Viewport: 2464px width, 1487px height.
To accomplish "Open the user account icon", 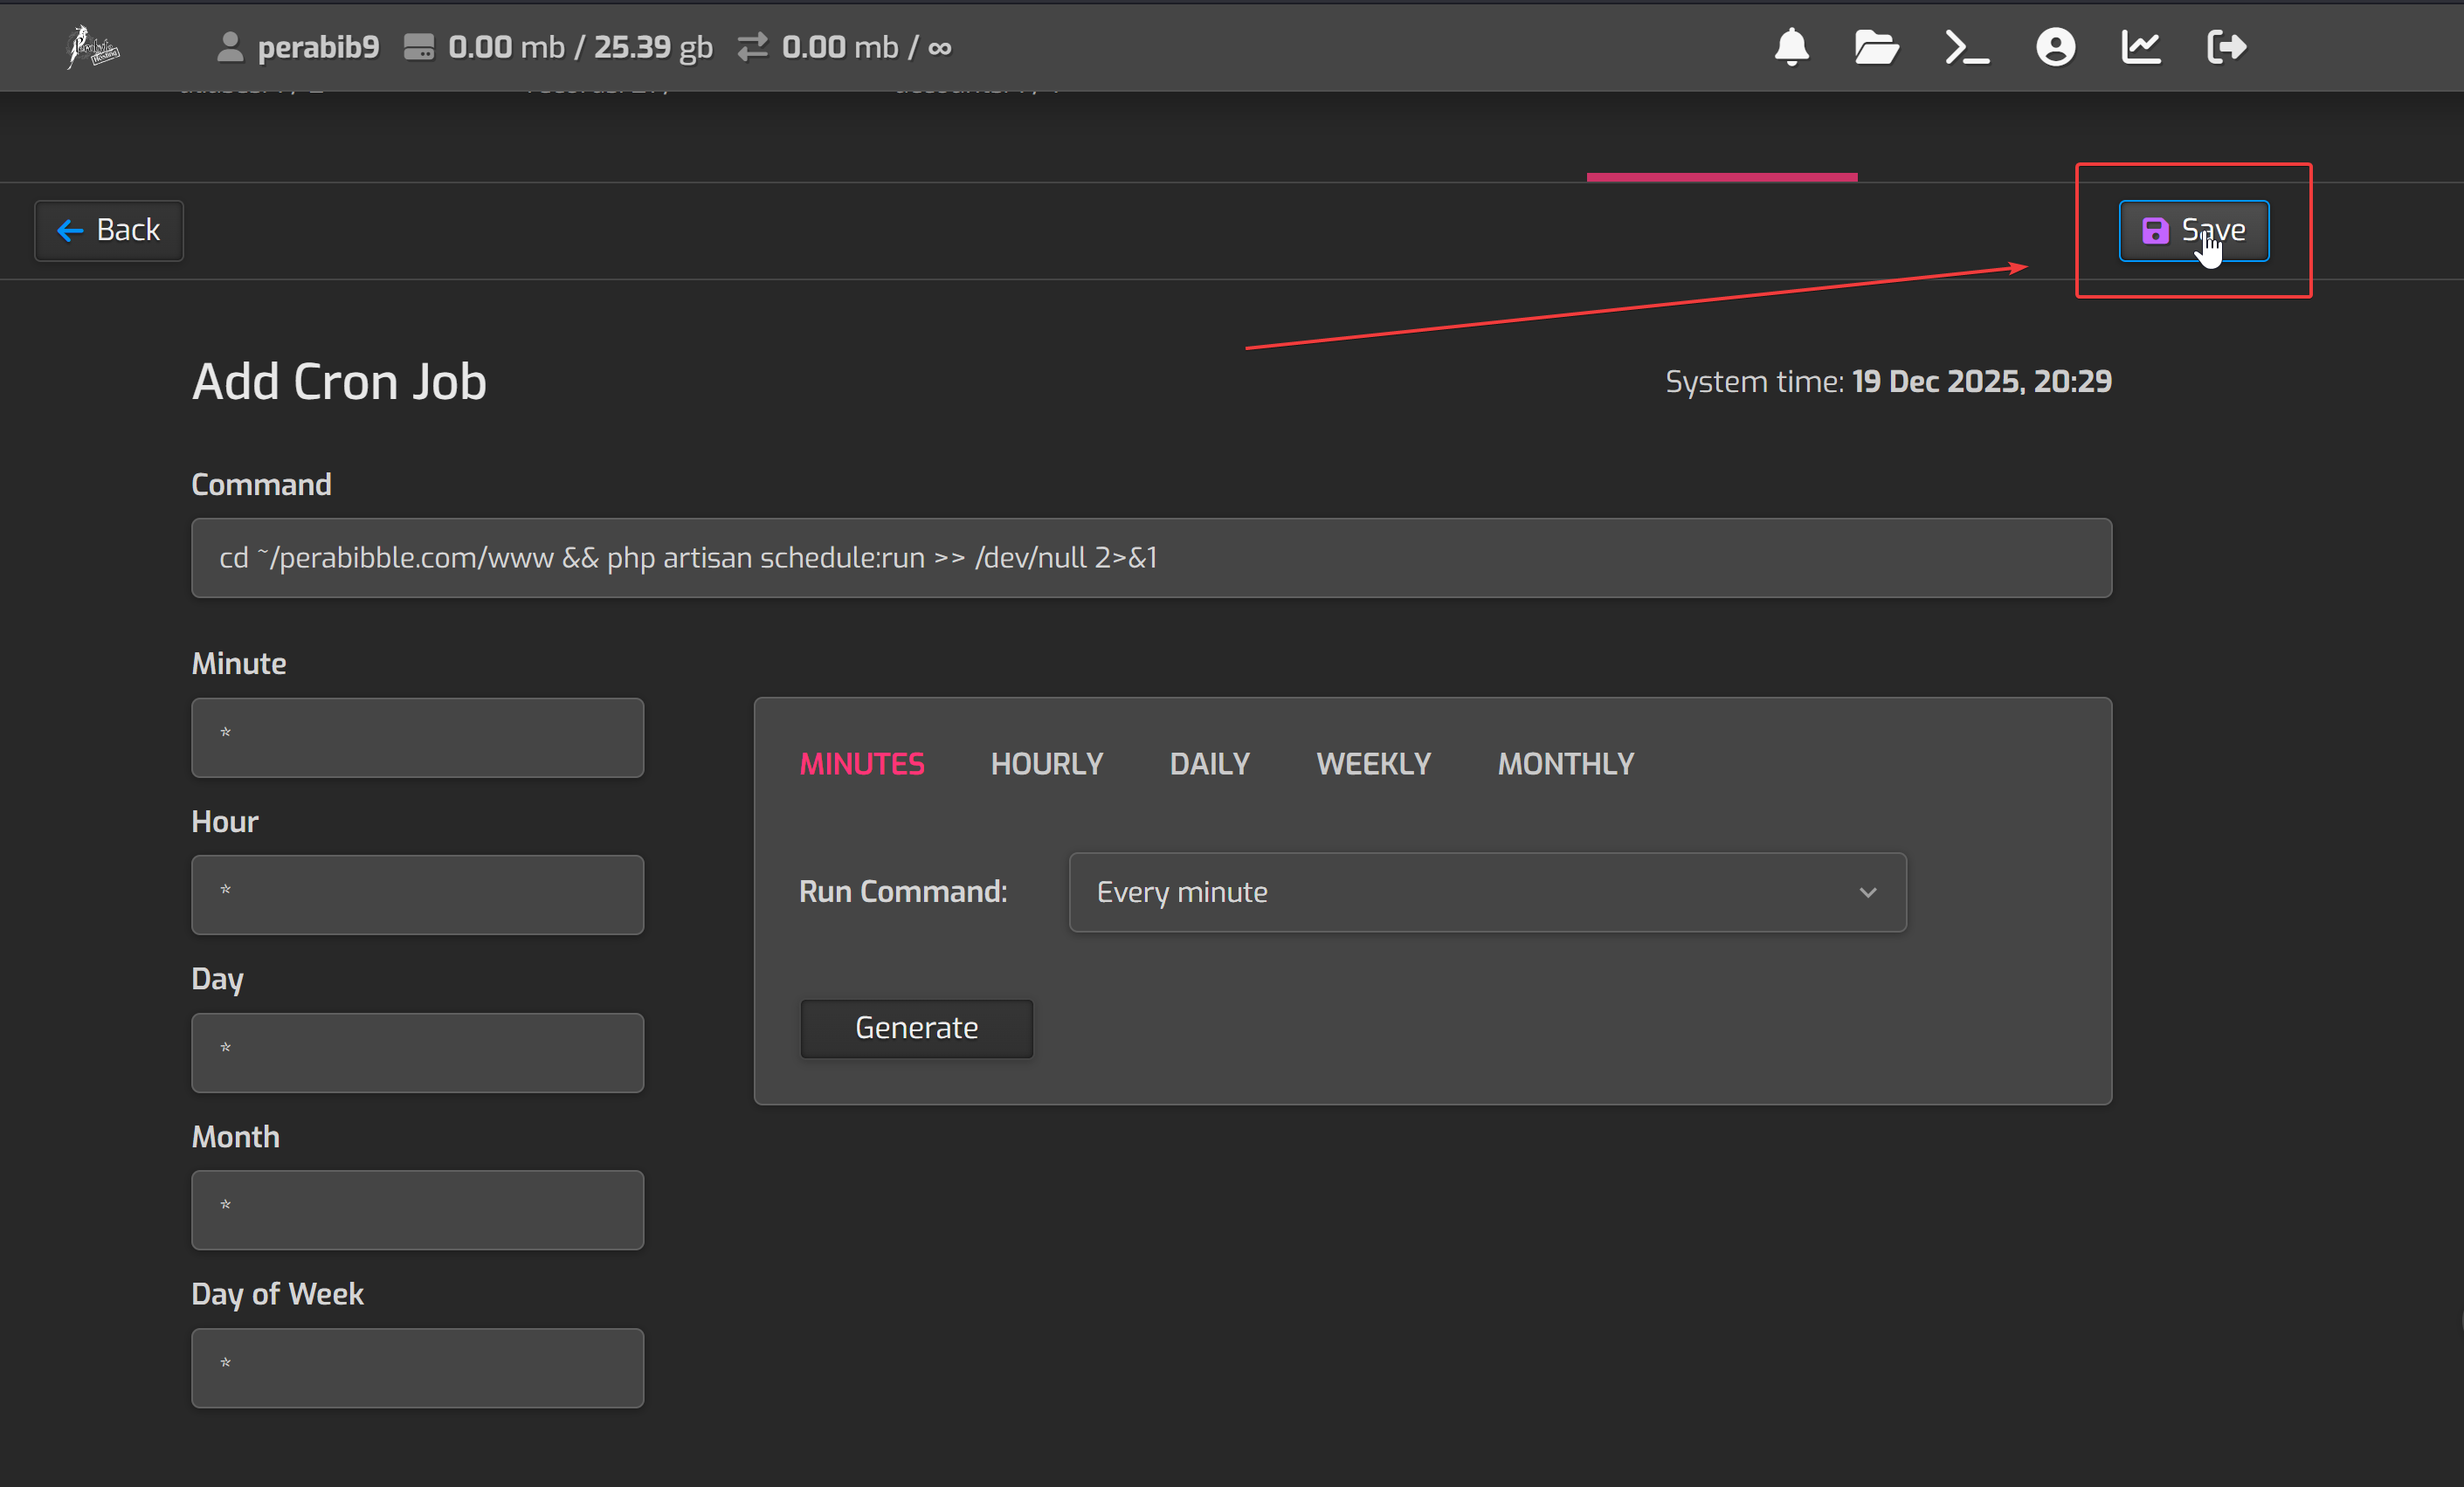I will click(2055, 47).
